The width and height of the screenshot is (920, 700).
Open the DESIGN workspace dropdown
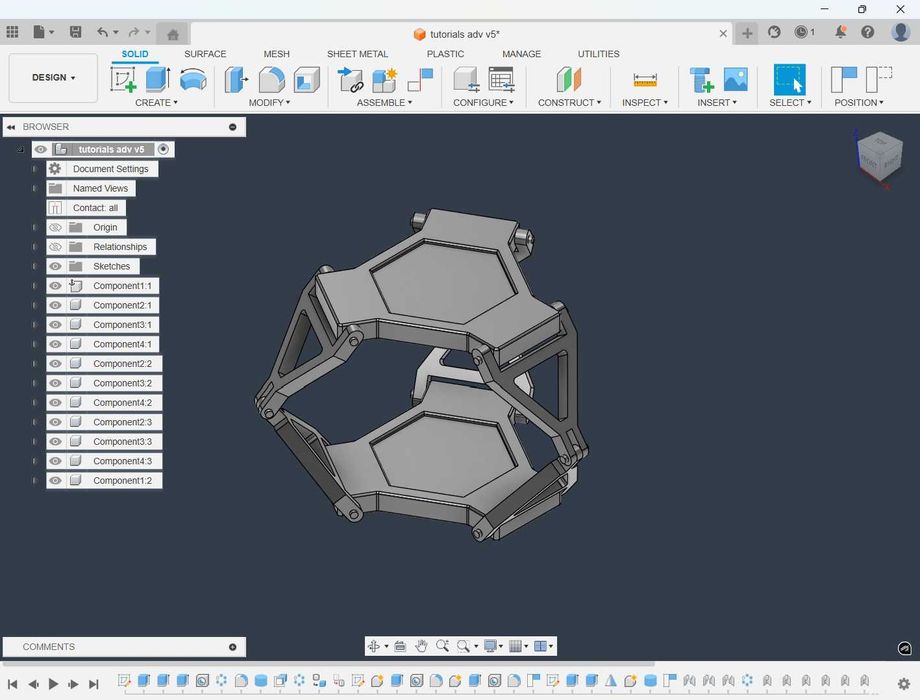(x=53, y=77)
